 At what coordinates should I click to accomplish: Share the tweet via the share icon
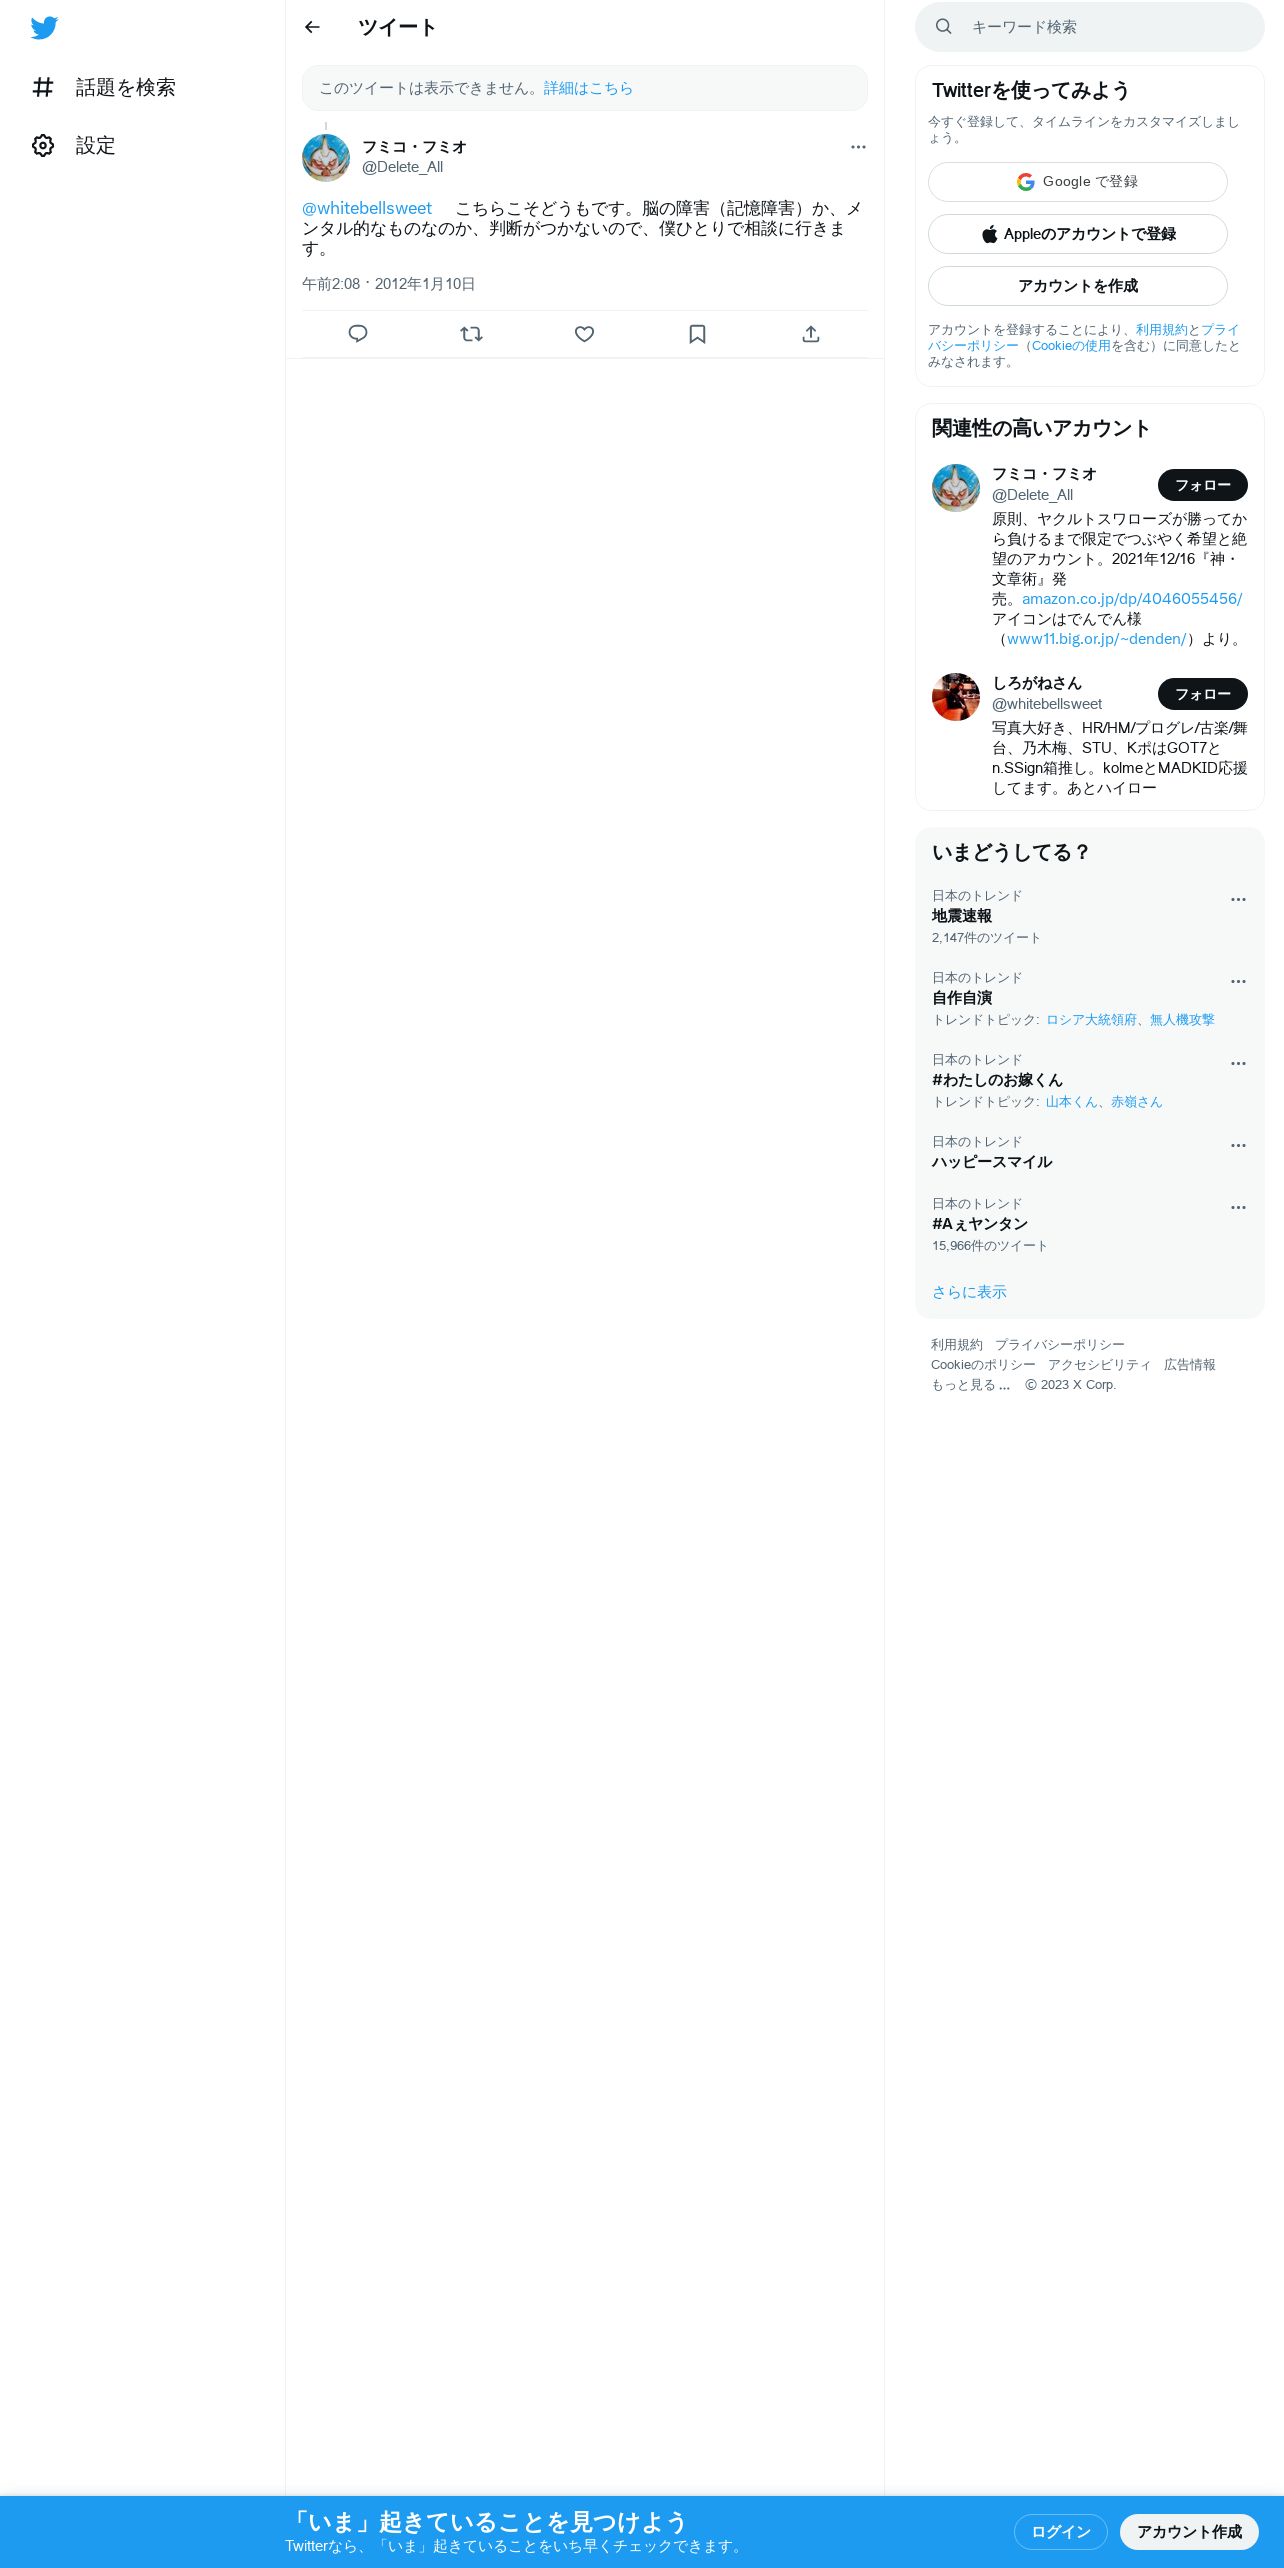(811, 334)
